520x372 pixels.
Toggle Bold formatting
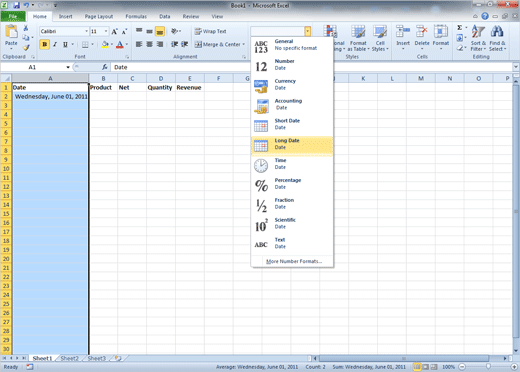44,44
